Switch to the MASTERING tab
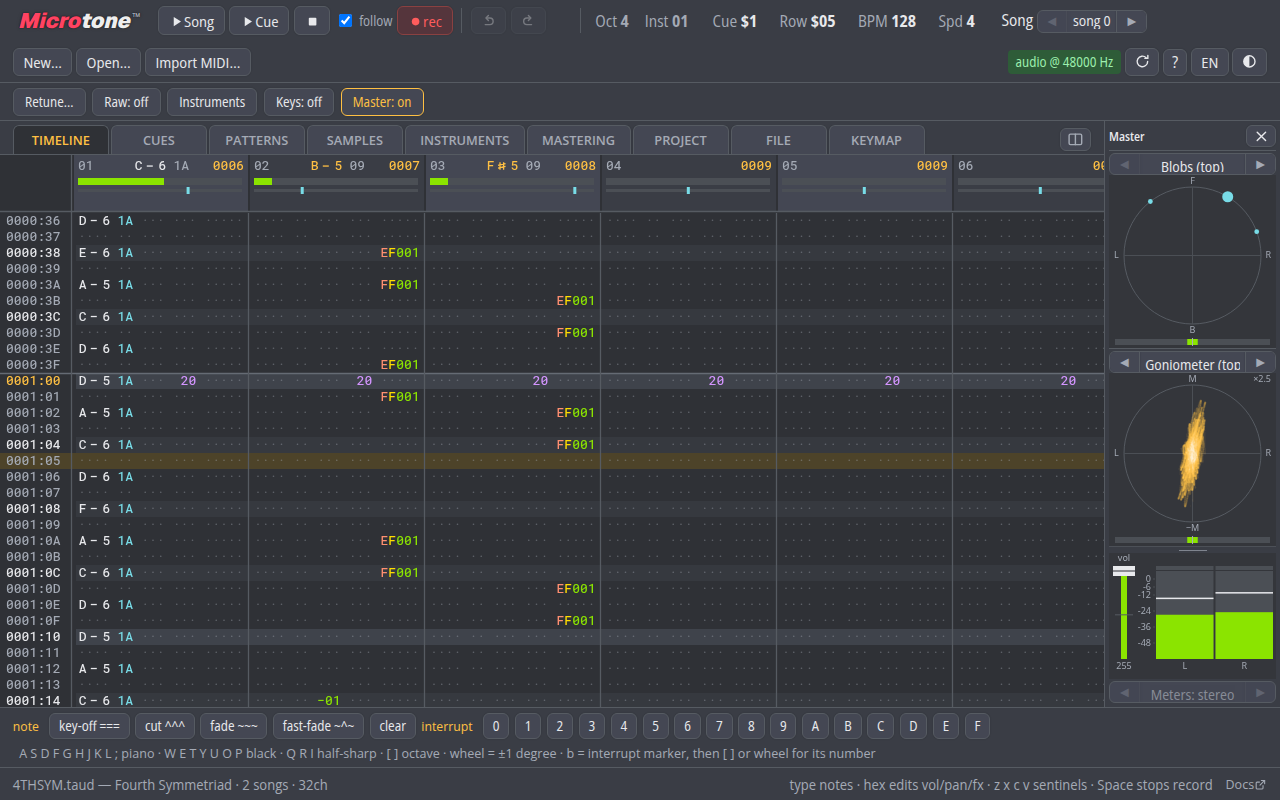This screenshot has width=1280, height=800. click(x=578, y=140)
